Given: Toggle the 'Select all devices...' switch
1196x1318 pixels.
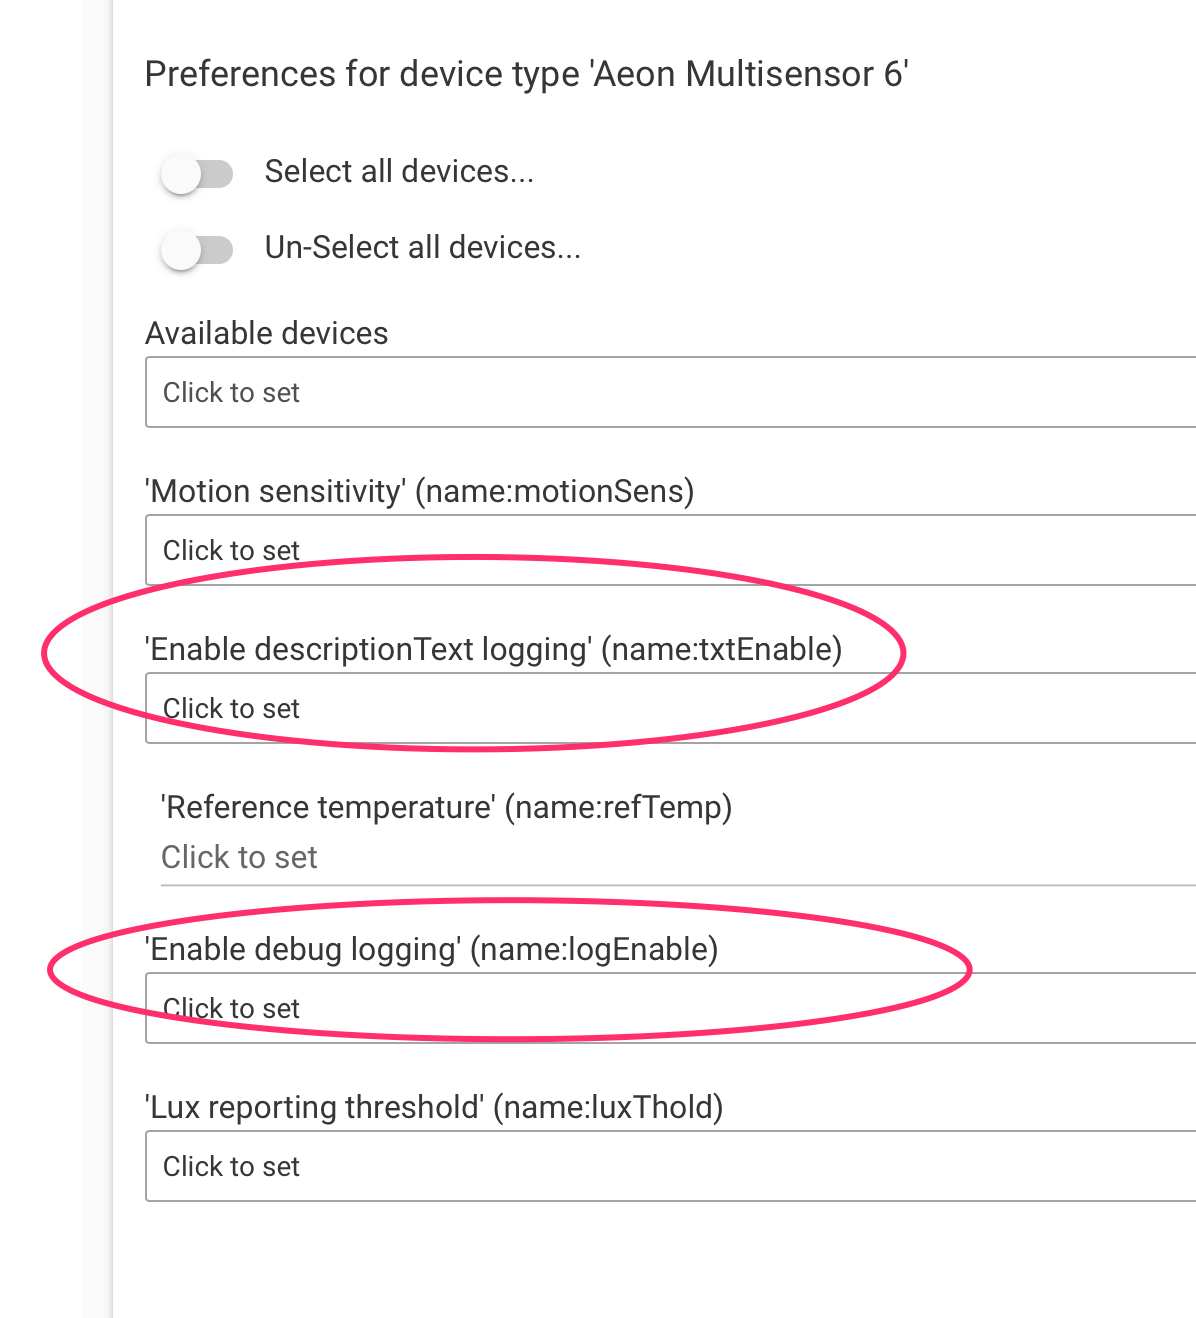Looking at the screenshot, I should coord(197,173).
